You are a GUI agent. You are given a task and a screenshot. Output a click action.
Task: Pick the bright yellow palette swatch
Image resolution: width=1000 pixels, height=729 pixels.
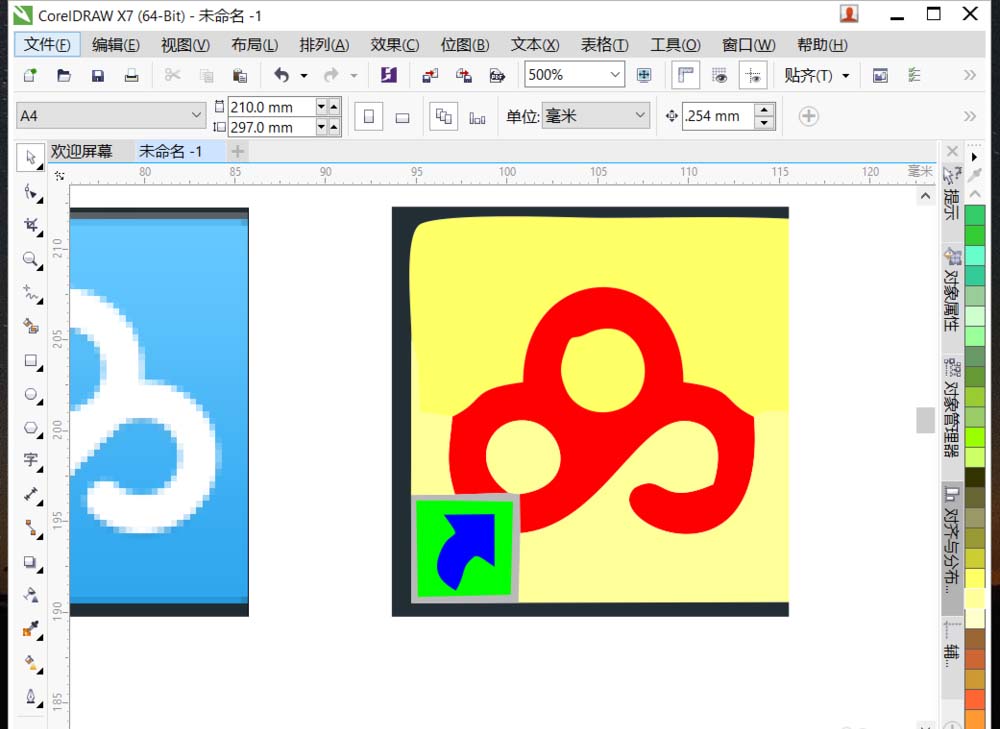pyautogui.click(x=974, y=578)
